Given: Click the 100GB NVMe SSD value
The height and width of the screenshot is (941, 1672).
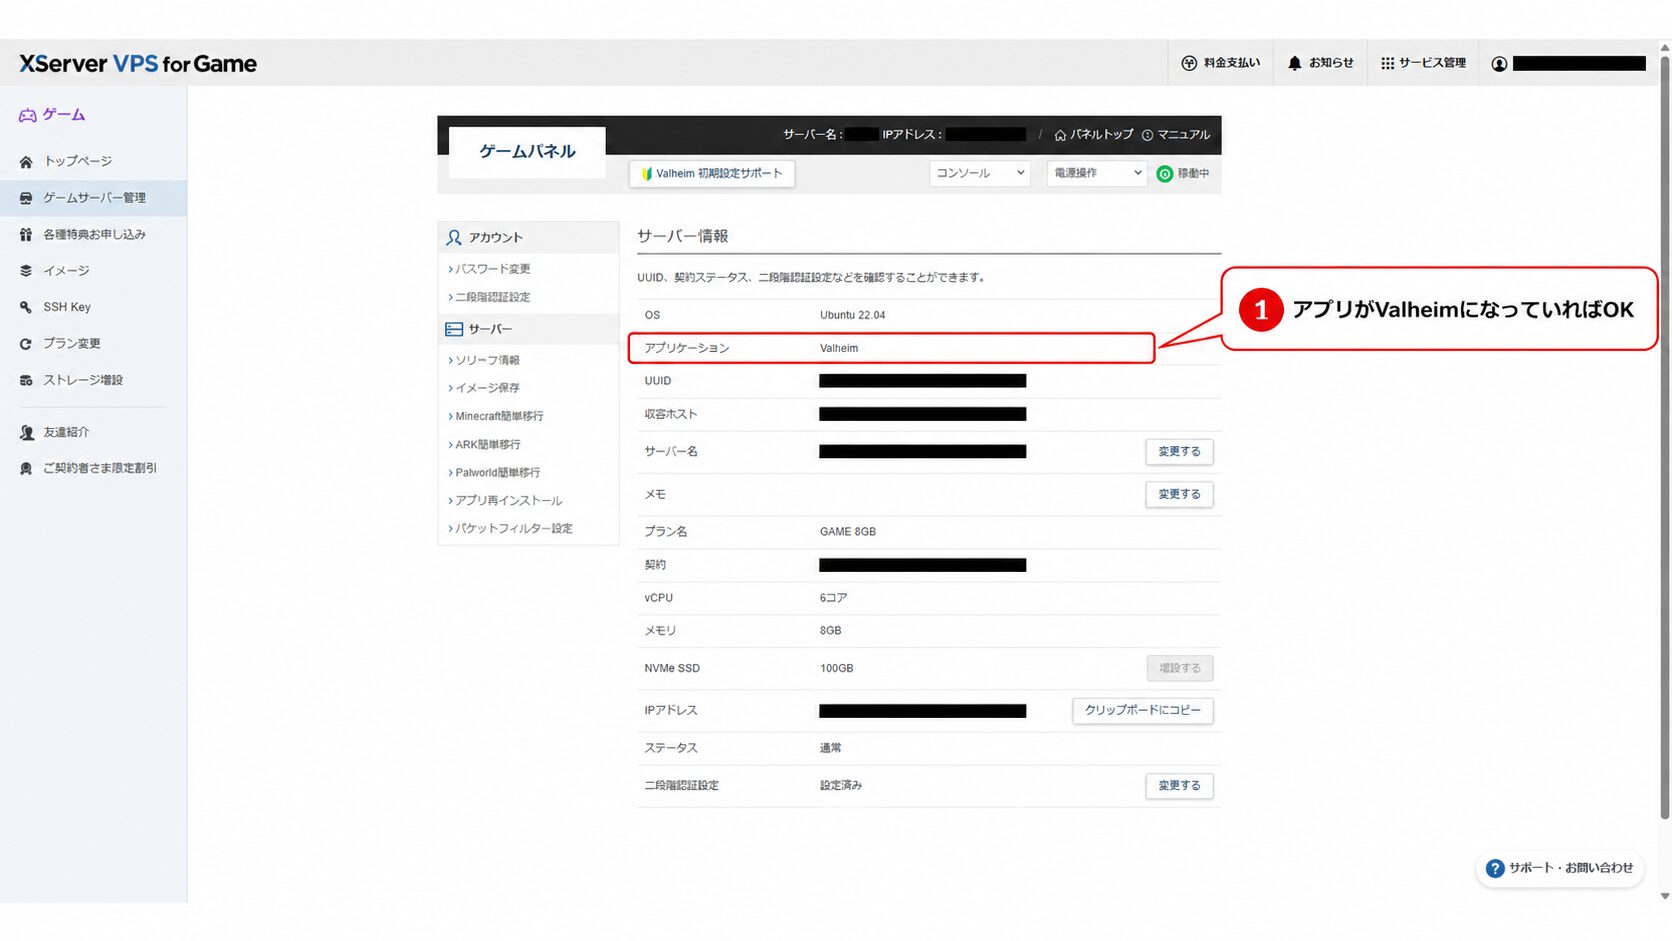Looking at the screenshot, I should (837, 668).
